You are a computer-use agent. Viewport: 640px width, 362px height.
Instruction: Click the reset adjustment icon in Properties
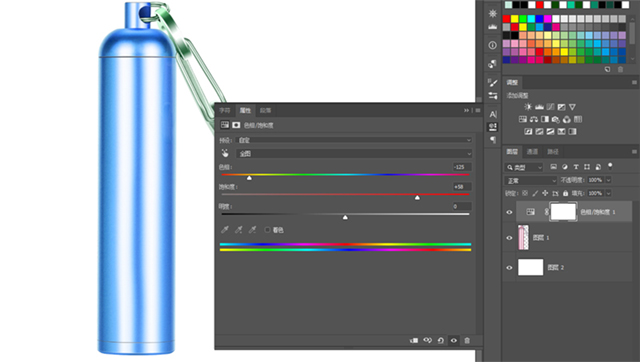pos(440,340)
